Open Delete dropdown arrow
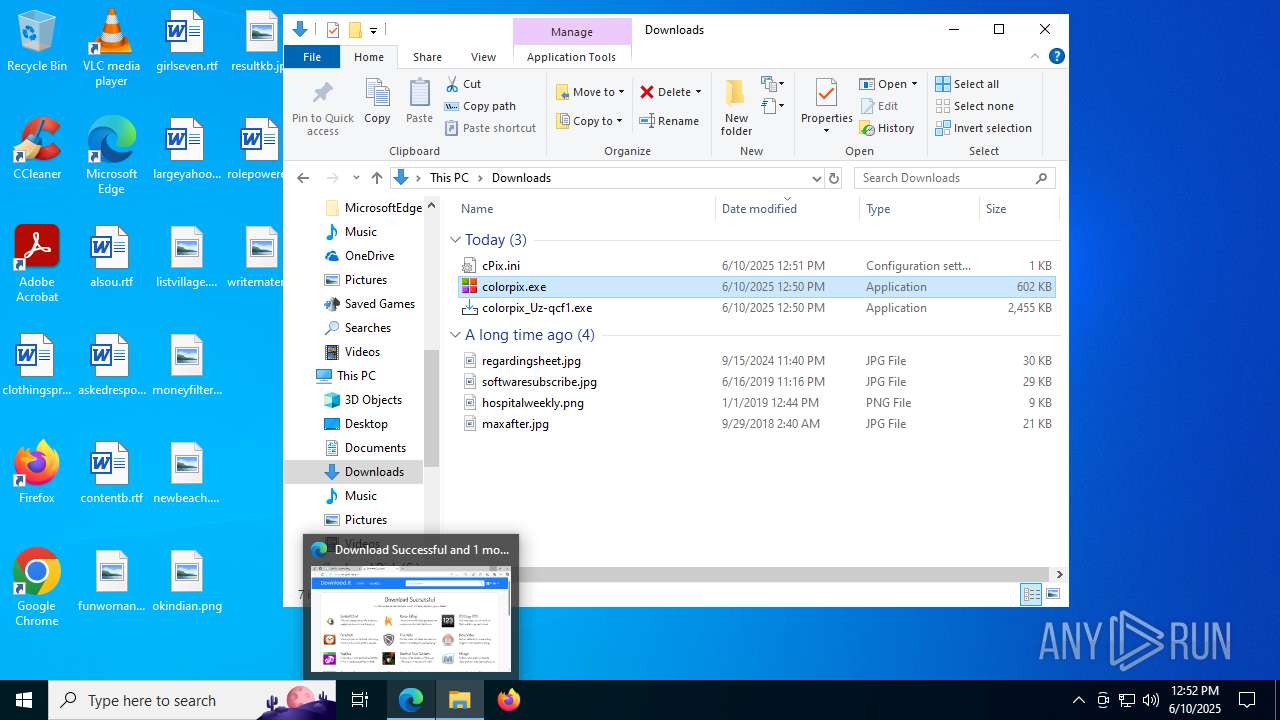The image size is (1280, 720). (698, 92)
